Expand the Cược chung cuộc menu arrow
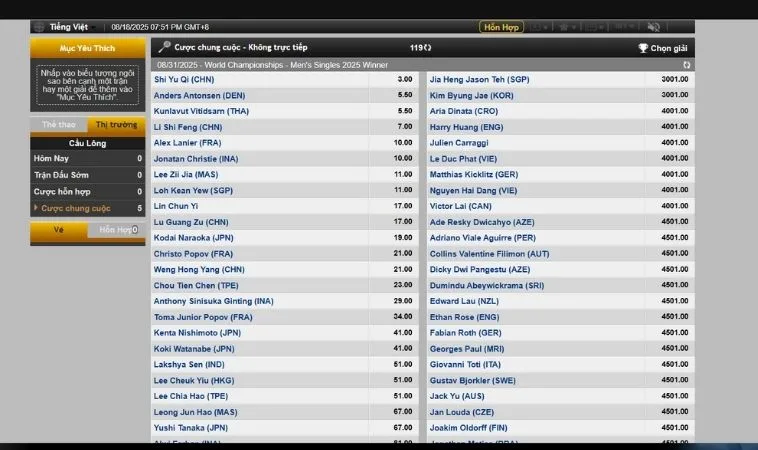The image size is (758, 450). click(x=37, y=208)
